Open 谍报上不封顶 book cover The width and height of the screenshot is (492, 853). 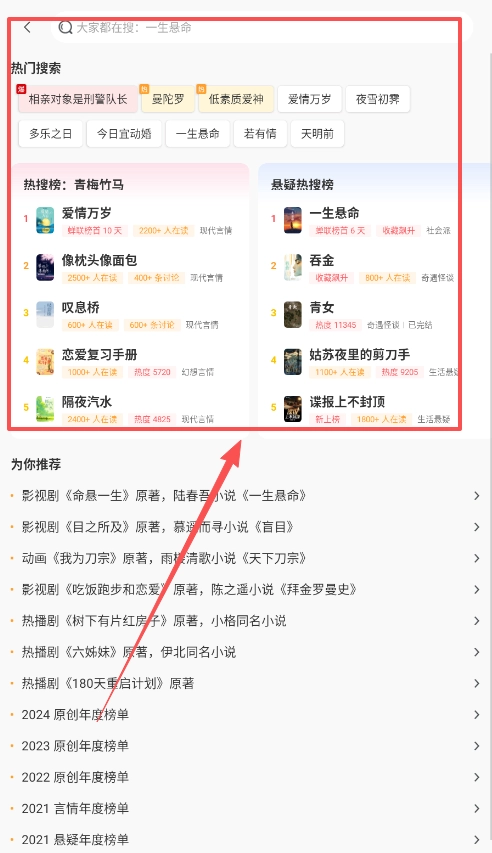tap(293, 409)
